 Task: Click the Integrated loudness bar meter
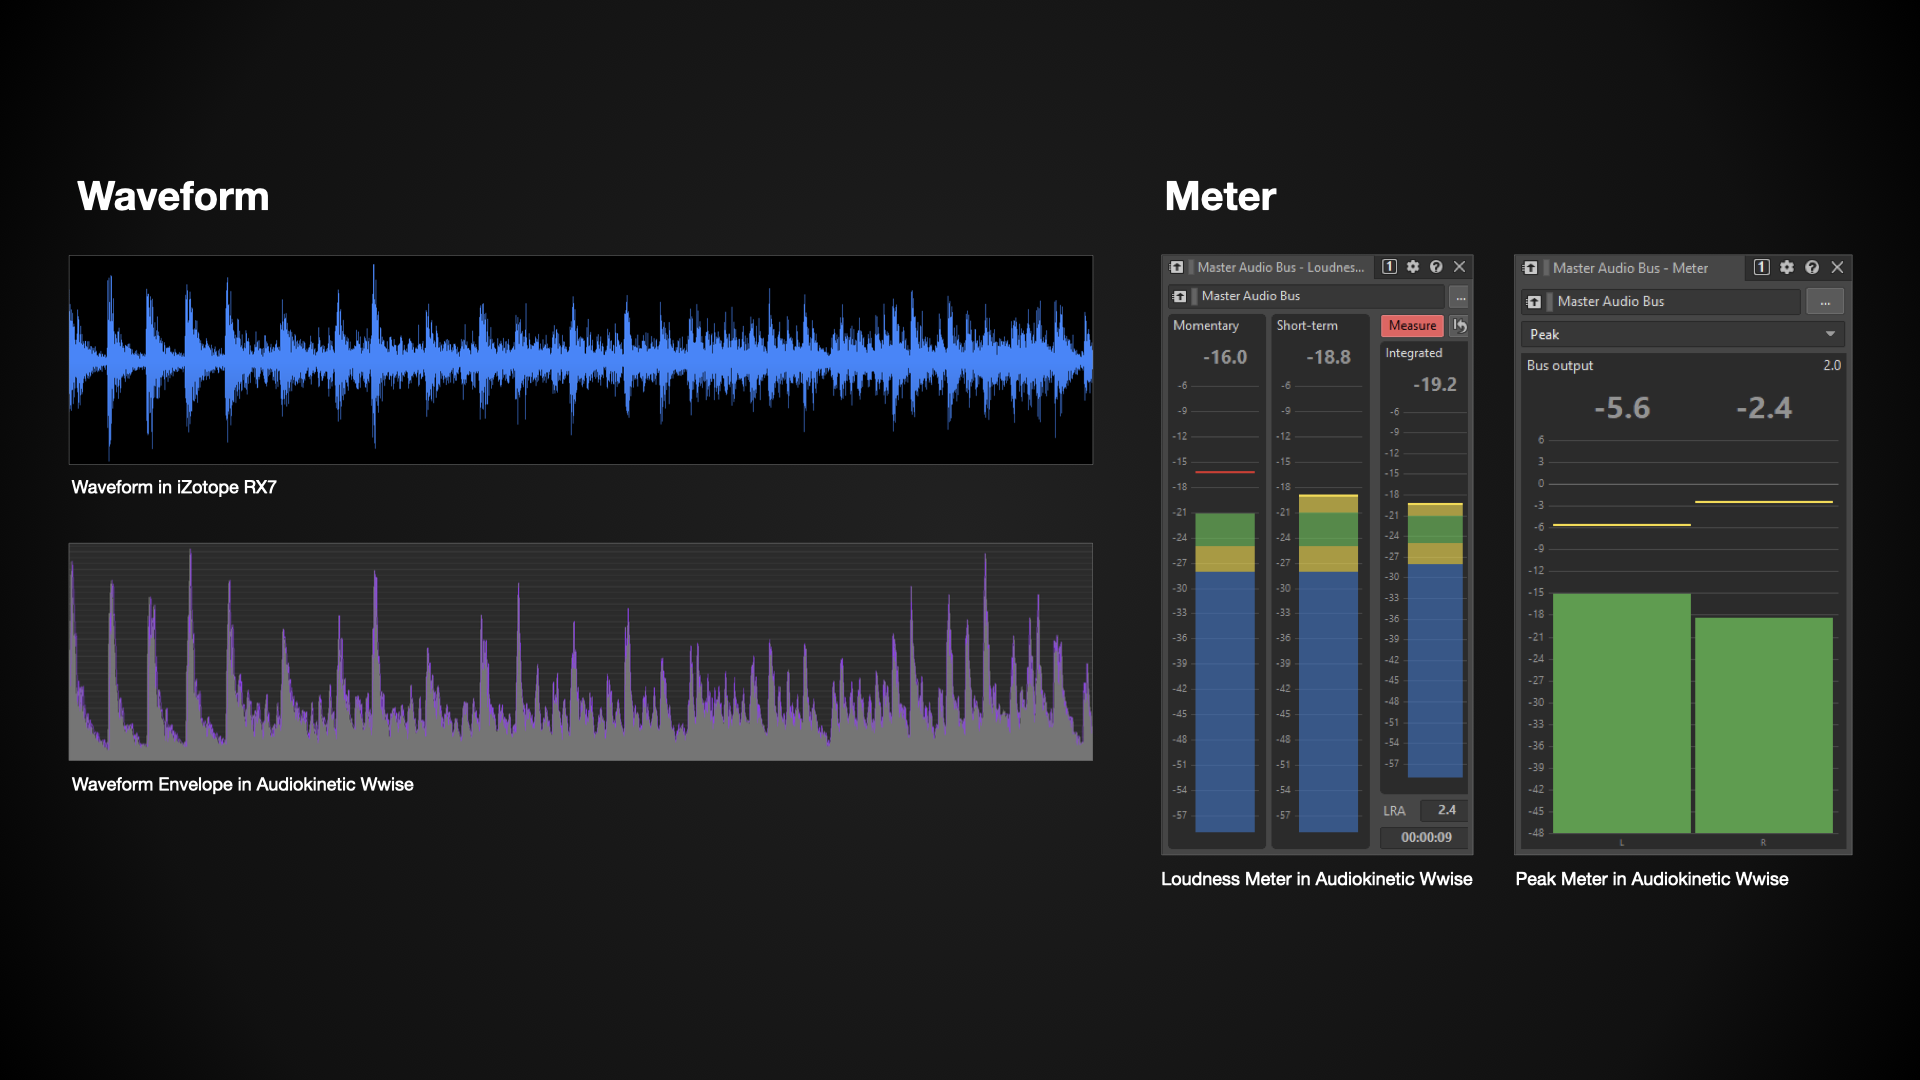1435,640
